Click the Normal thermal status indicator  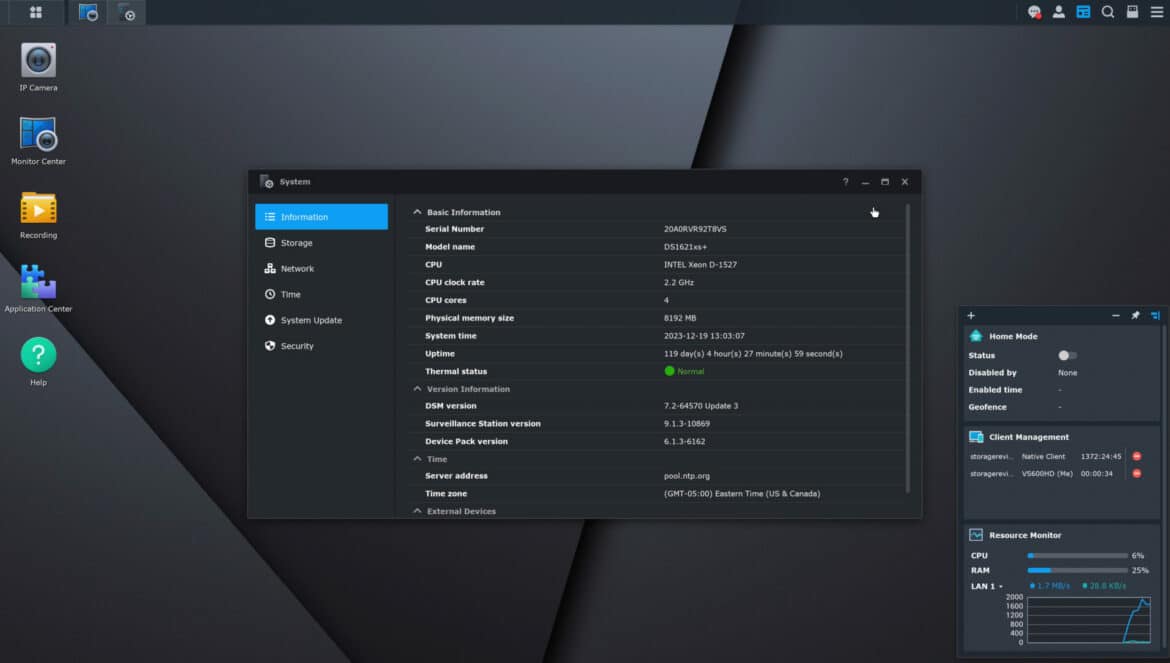pyautogui.click(x=684, y=371)
